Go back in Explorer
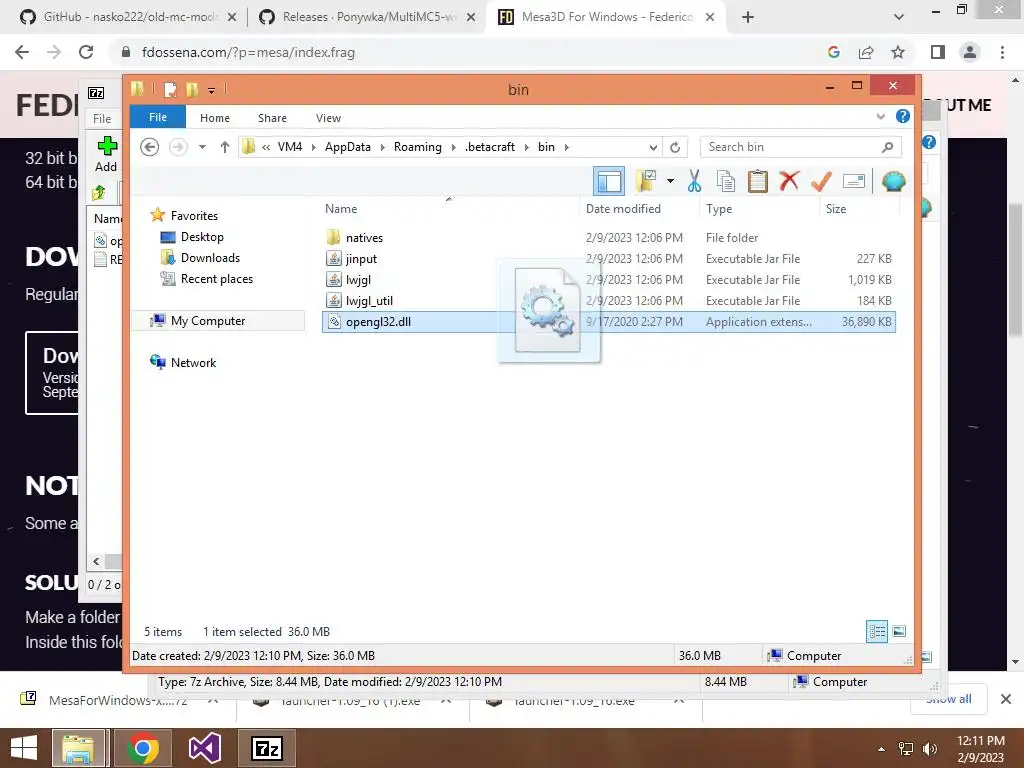Viewport: 1024px width, 768px height. 150,147
